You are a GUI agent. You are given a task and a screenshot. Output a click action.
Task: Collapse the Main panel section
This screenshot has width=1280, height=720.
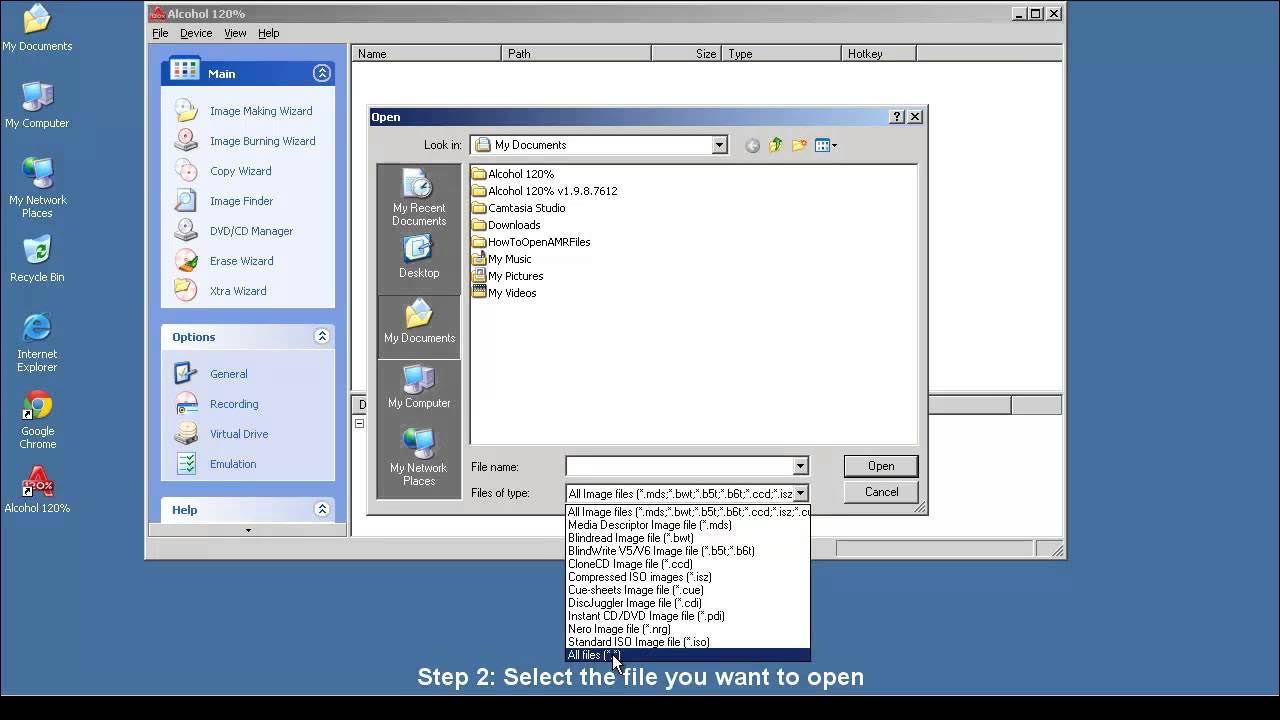click(322, 73)
